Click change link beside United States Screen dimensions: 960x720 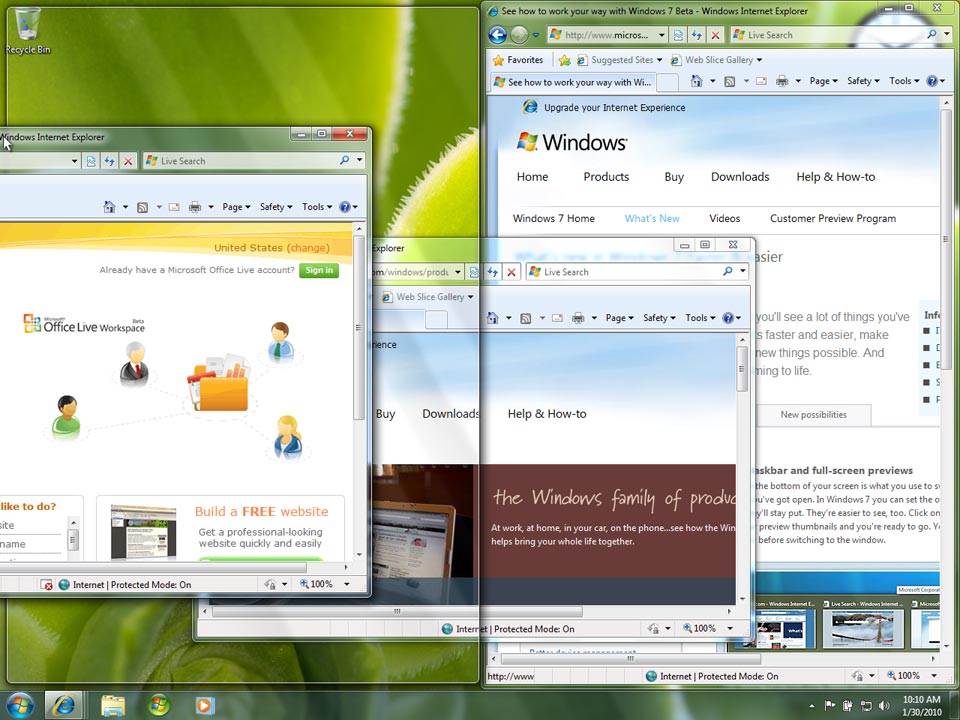click(x=308, y=248)
